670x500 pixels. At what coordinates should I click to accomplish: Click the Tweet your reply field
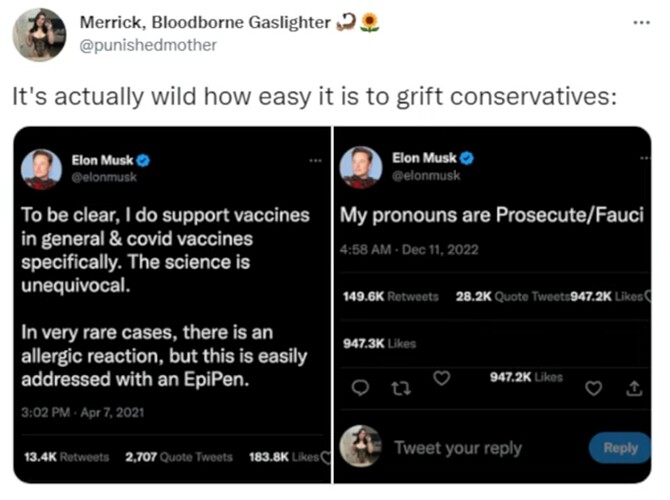tap(458, 448)
